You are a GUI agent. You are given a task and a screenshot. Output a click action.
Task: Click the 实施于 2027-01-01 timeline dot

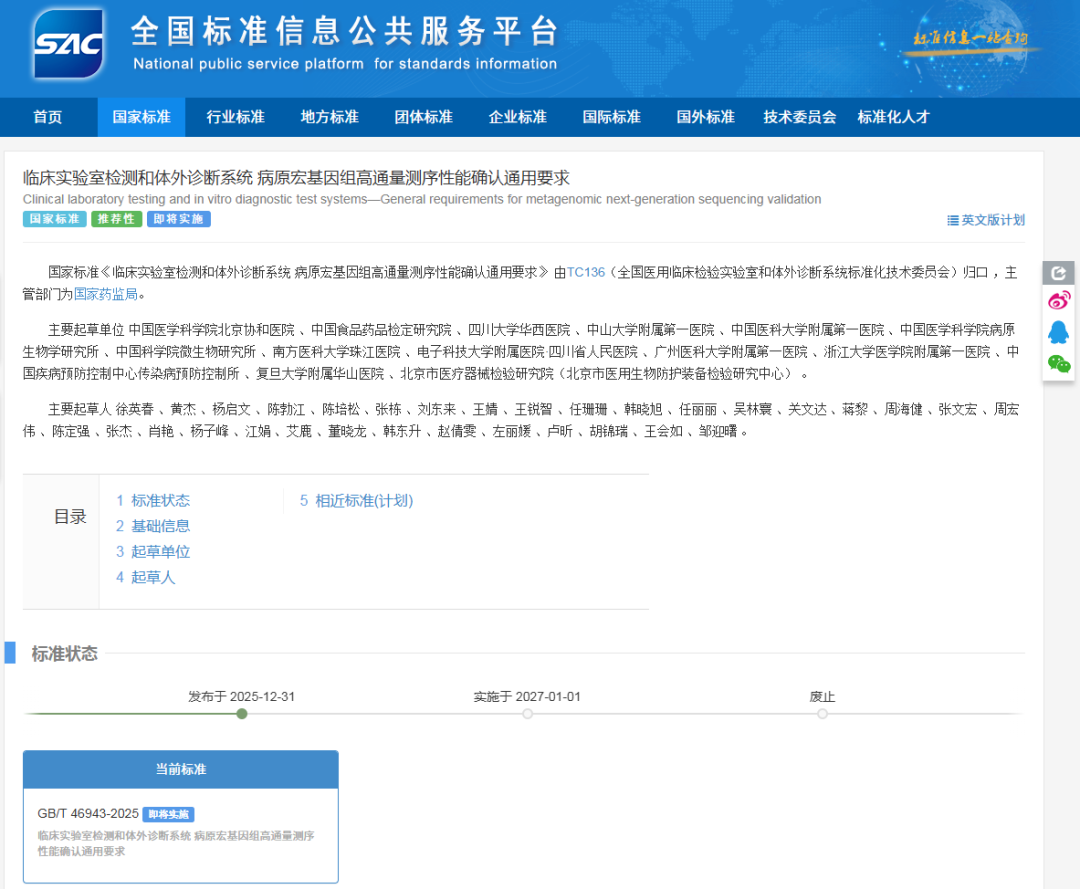pyautogui.click(x=527, y=713)
